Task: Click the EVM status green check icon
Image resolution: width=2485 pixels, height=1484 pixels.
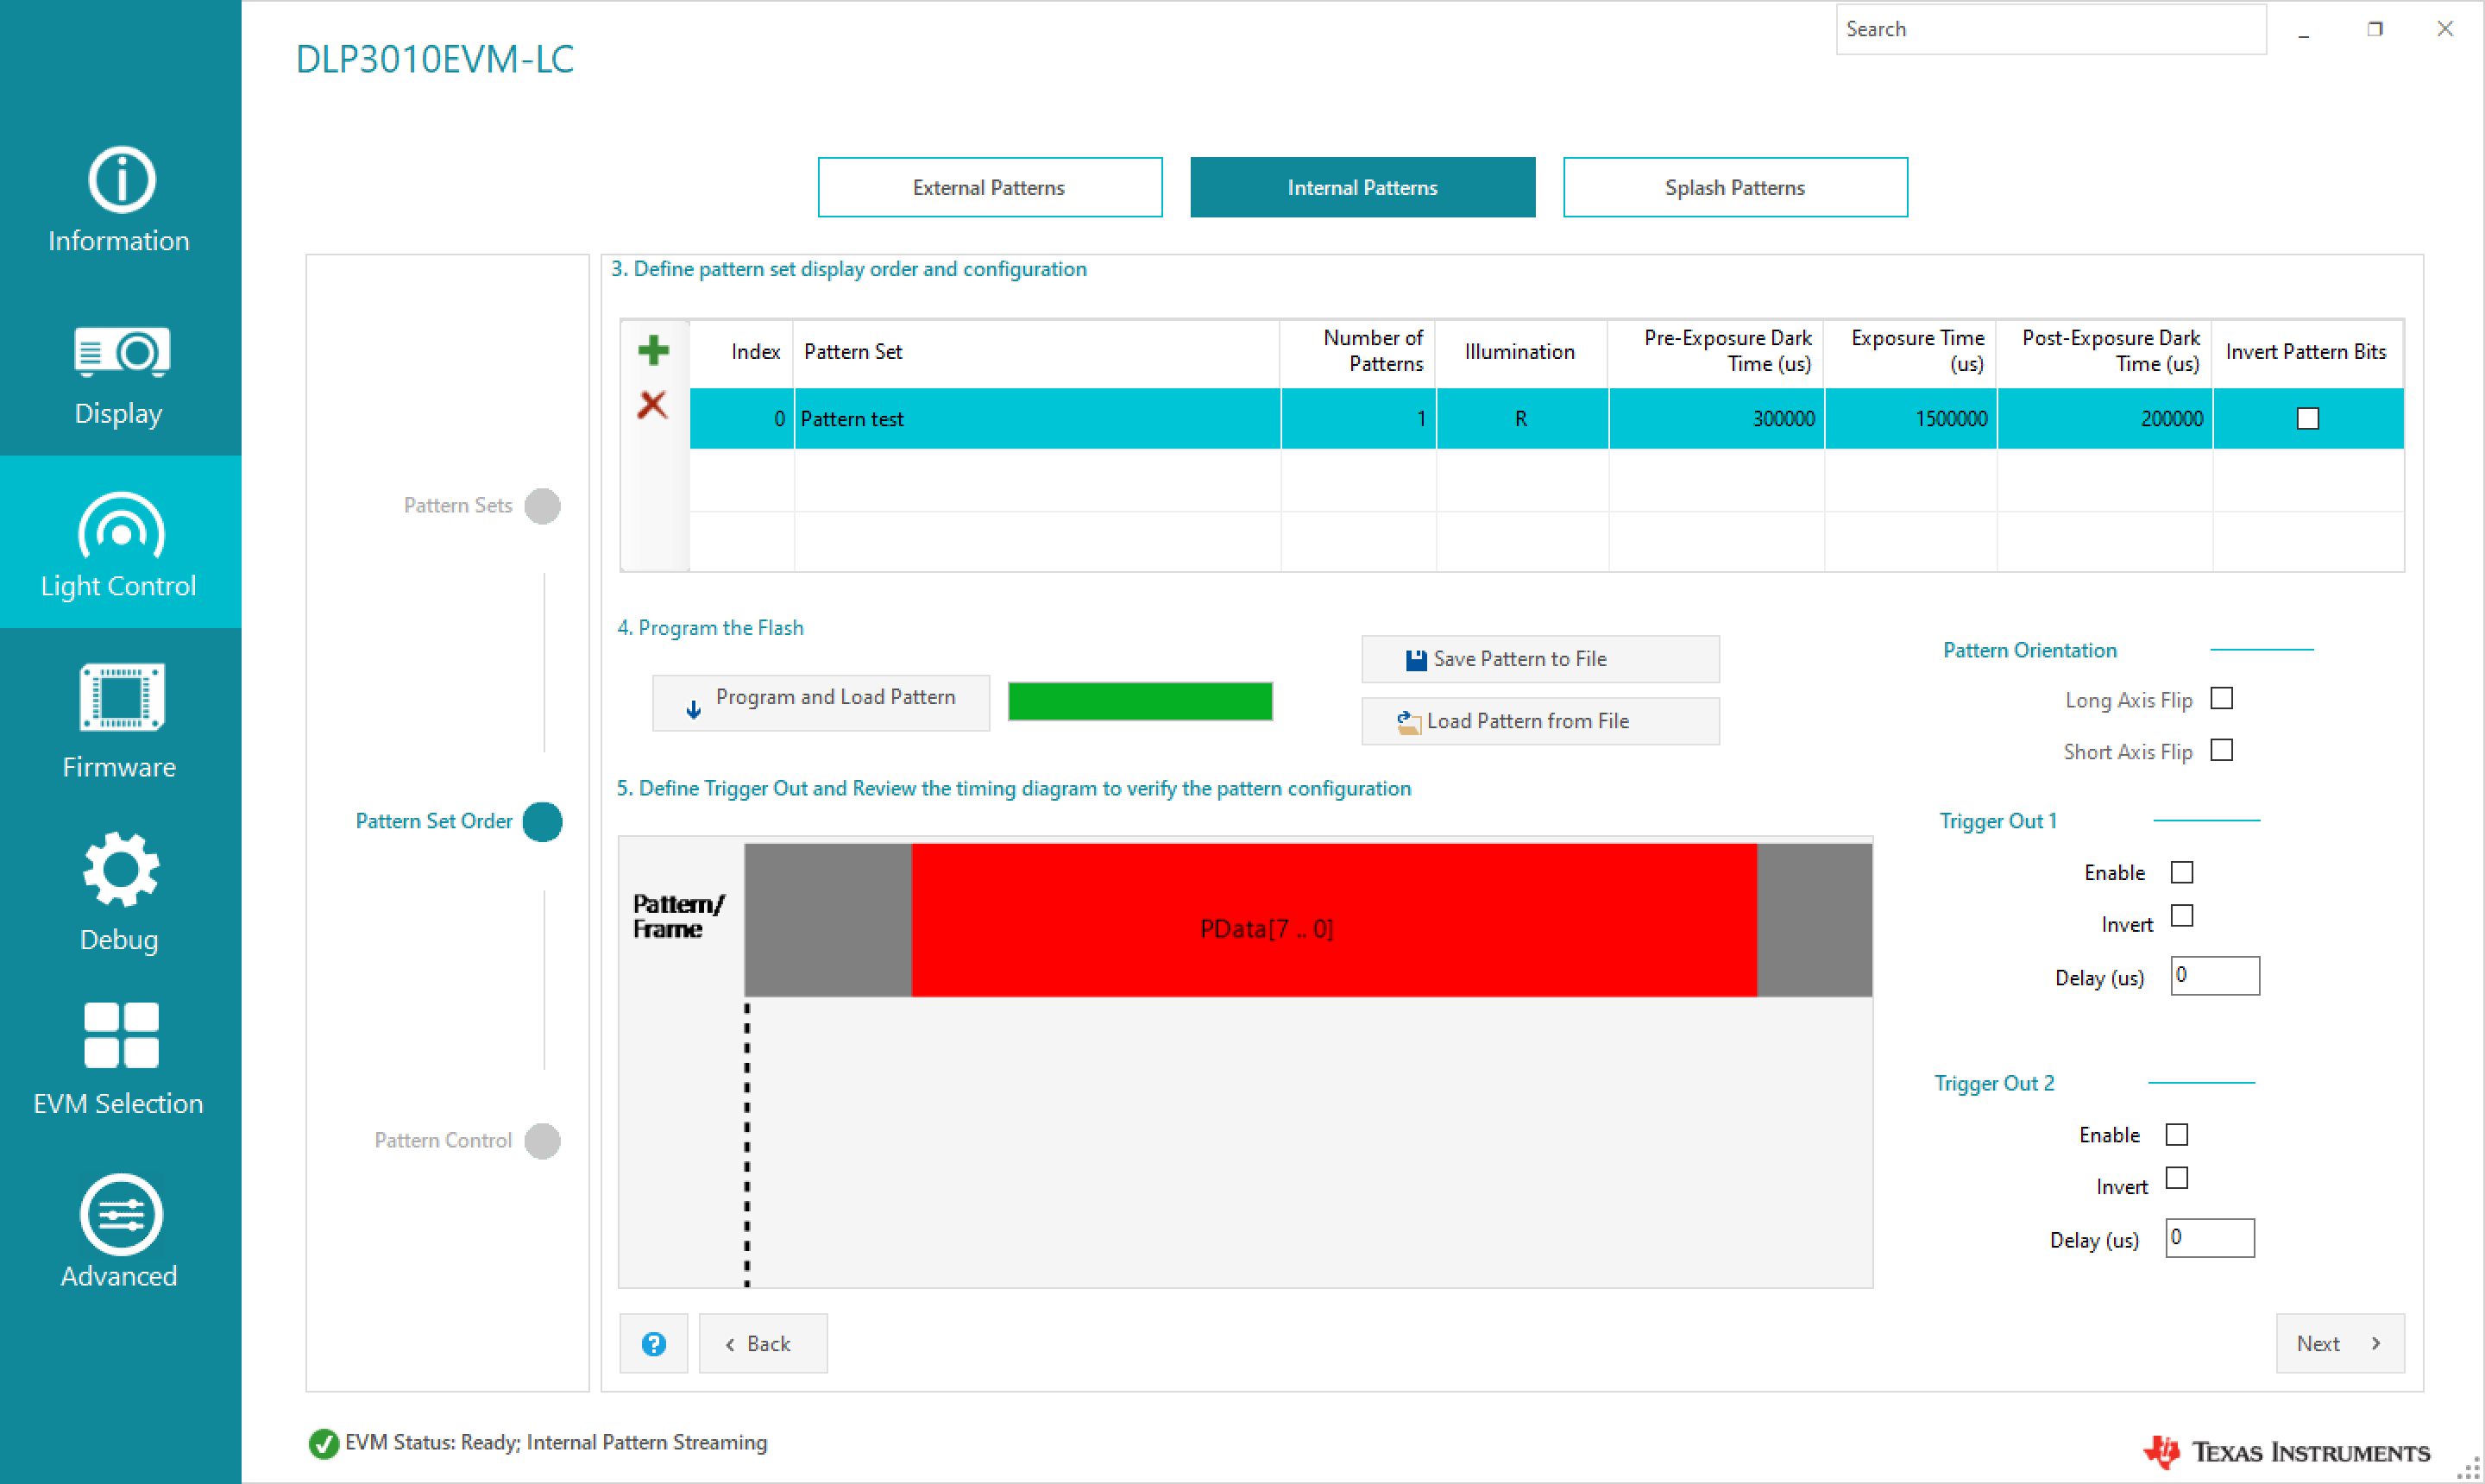Action: pos(323,1443)
